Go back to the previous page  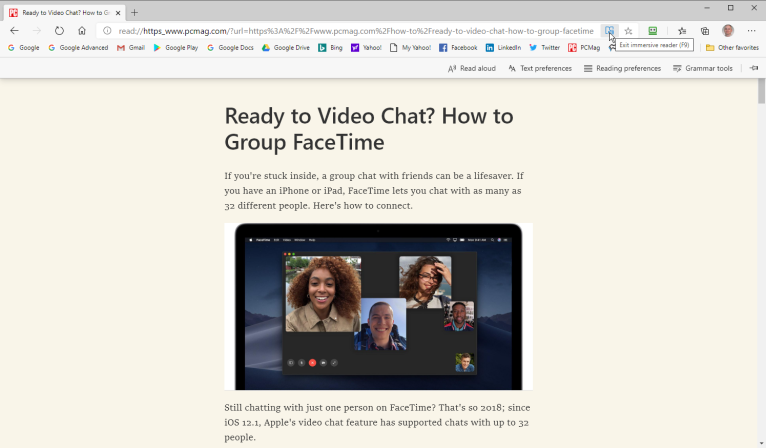pyautogui.click(x=14, y=31)
